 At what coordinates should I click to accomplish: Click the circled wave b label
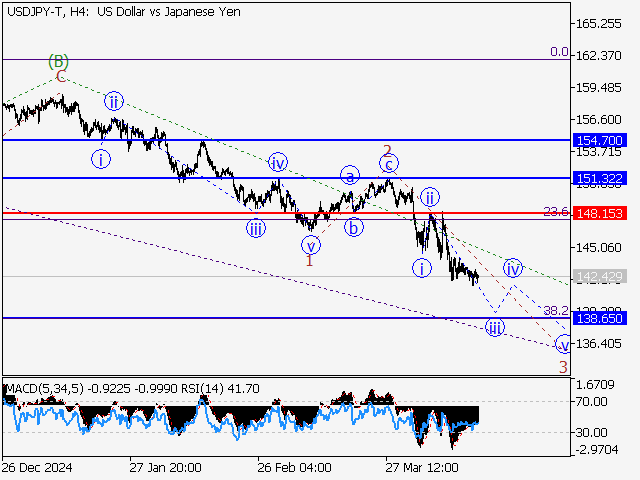(x=354, y=227)
